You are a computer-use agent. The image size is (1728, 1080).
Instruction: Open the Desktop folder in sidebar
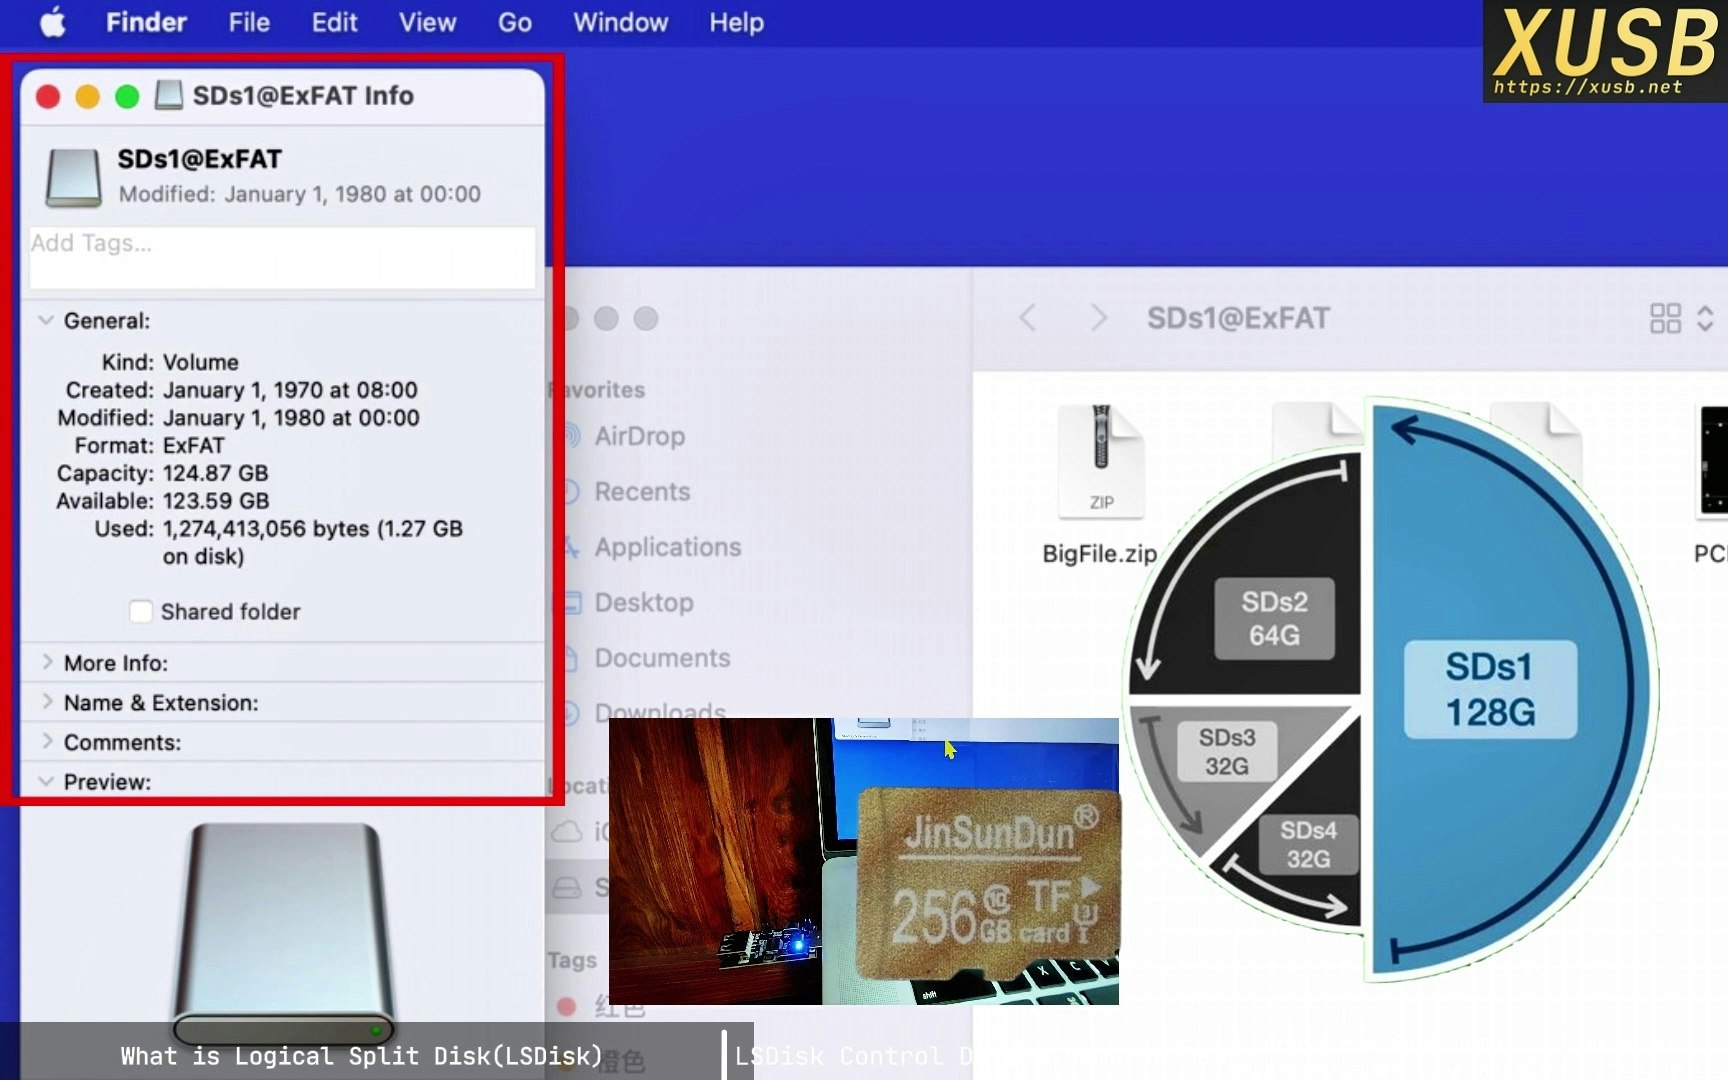tap(643, 602)
